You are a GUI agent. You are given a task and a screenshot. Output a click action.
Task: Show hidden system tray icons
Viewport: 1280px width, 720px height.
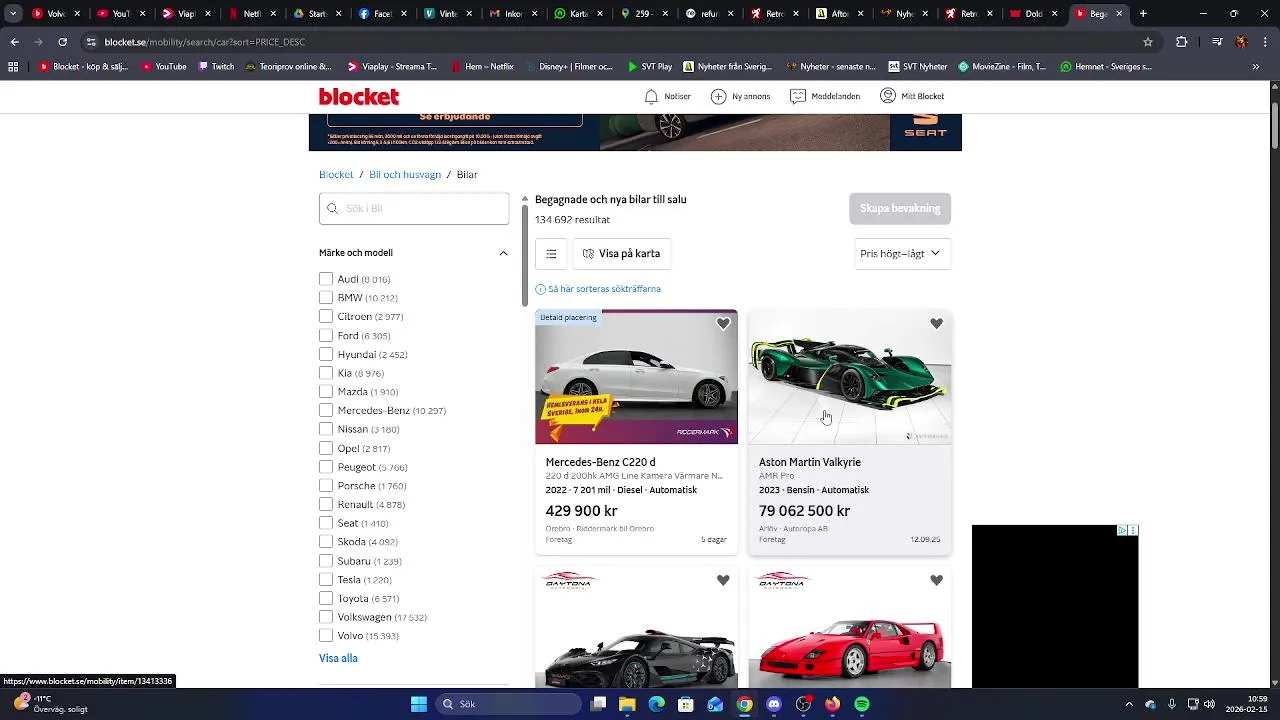(x=1129, y=704)
